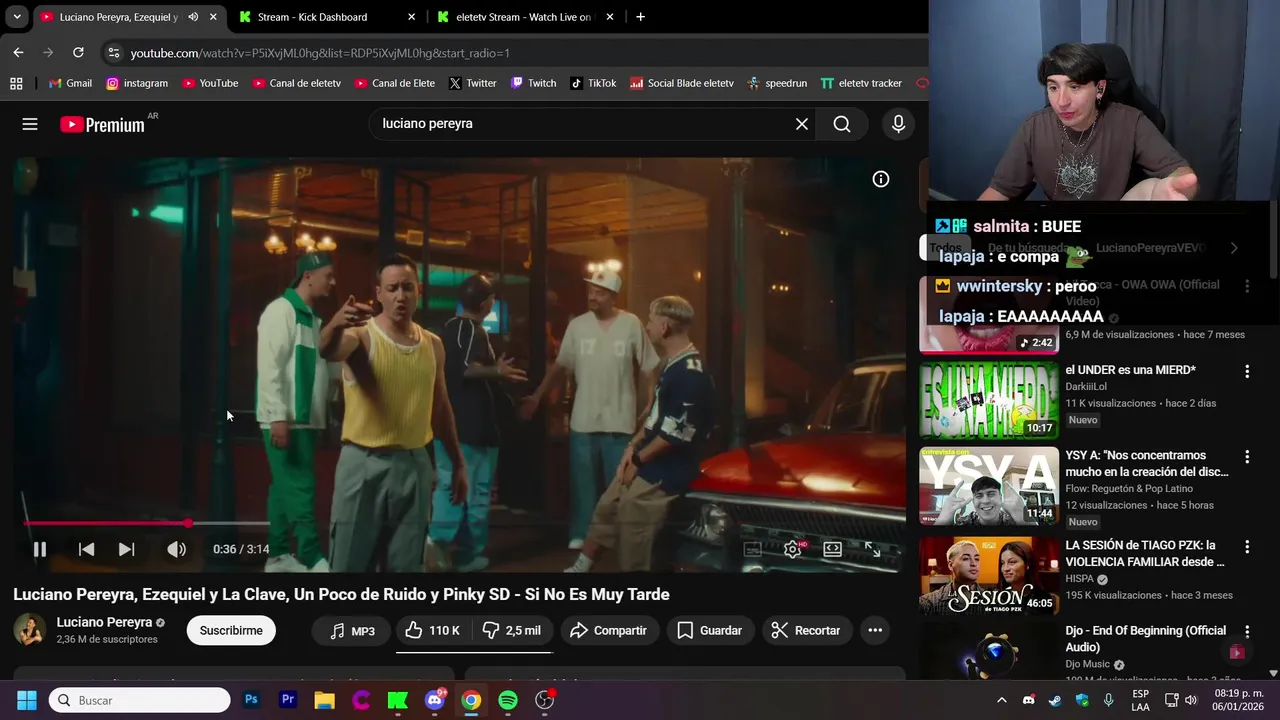Image resolution: width=1280 pixels, height=720 pixels.
Task: Switch the player to theater mode
Action: (832, 549)
